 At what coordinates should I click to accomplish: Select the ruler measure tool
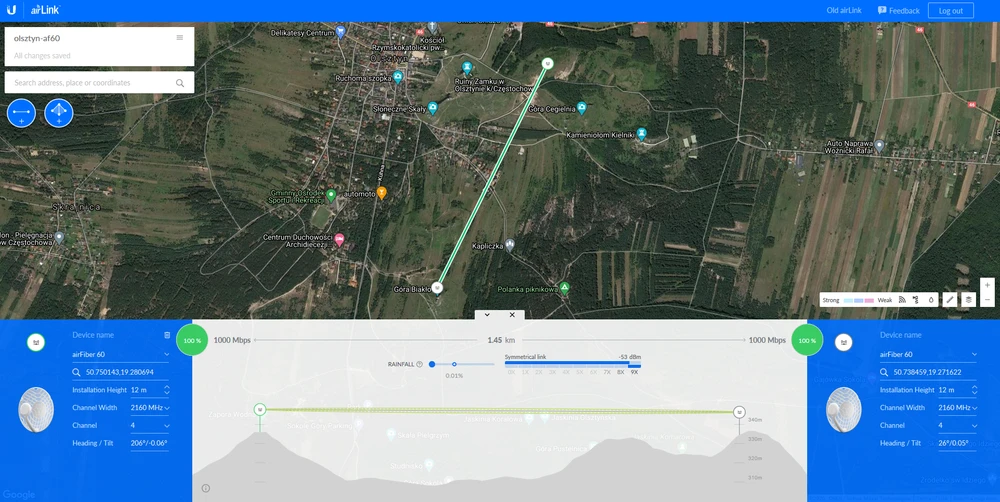pyautogui.click(x=950, y=299)
